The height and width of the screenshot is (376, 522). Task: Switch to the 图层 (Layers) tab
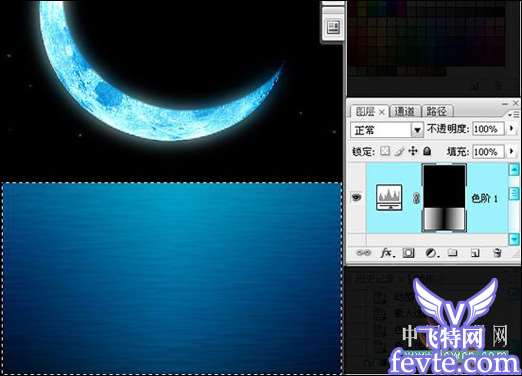pos(364,112)
